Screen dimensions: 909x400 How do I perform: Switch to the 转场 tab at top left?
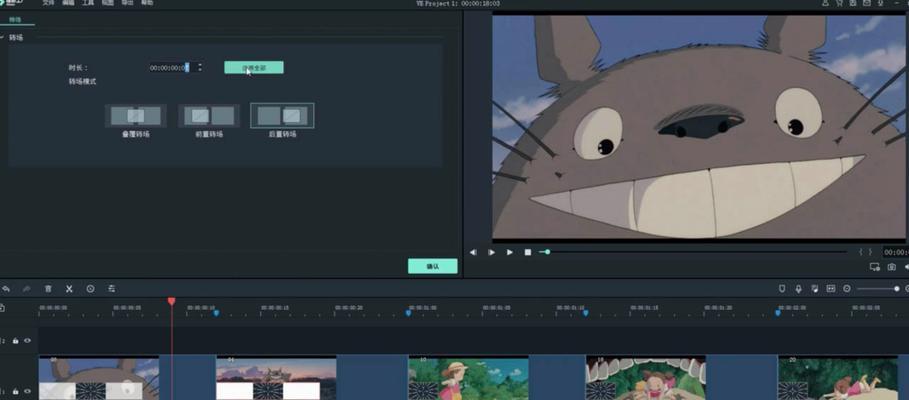coord(16,20)
